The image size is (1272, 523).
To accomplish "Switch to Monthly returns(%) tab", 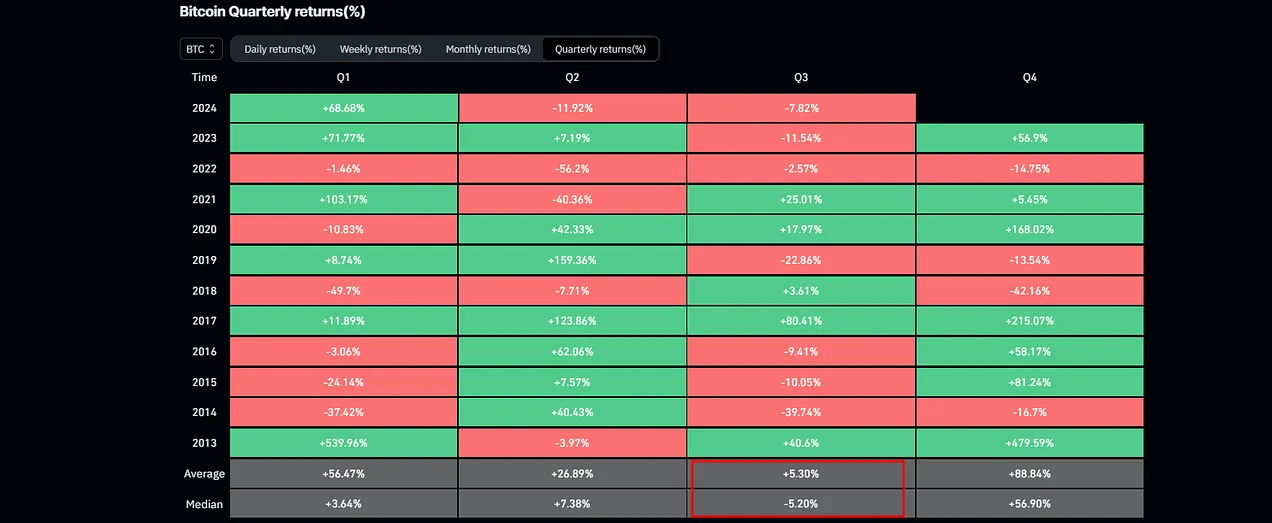I will pyautogui.click(x=488, y=49).
